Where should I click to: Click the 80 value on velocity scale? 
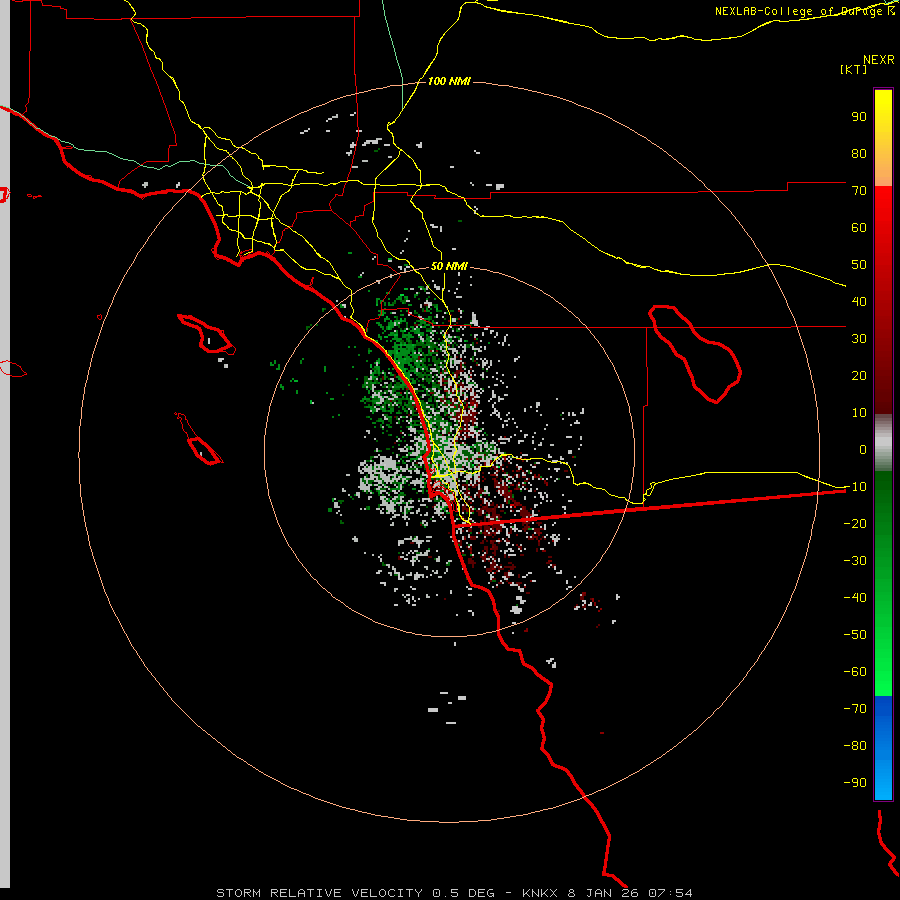[x=859, y=154]
